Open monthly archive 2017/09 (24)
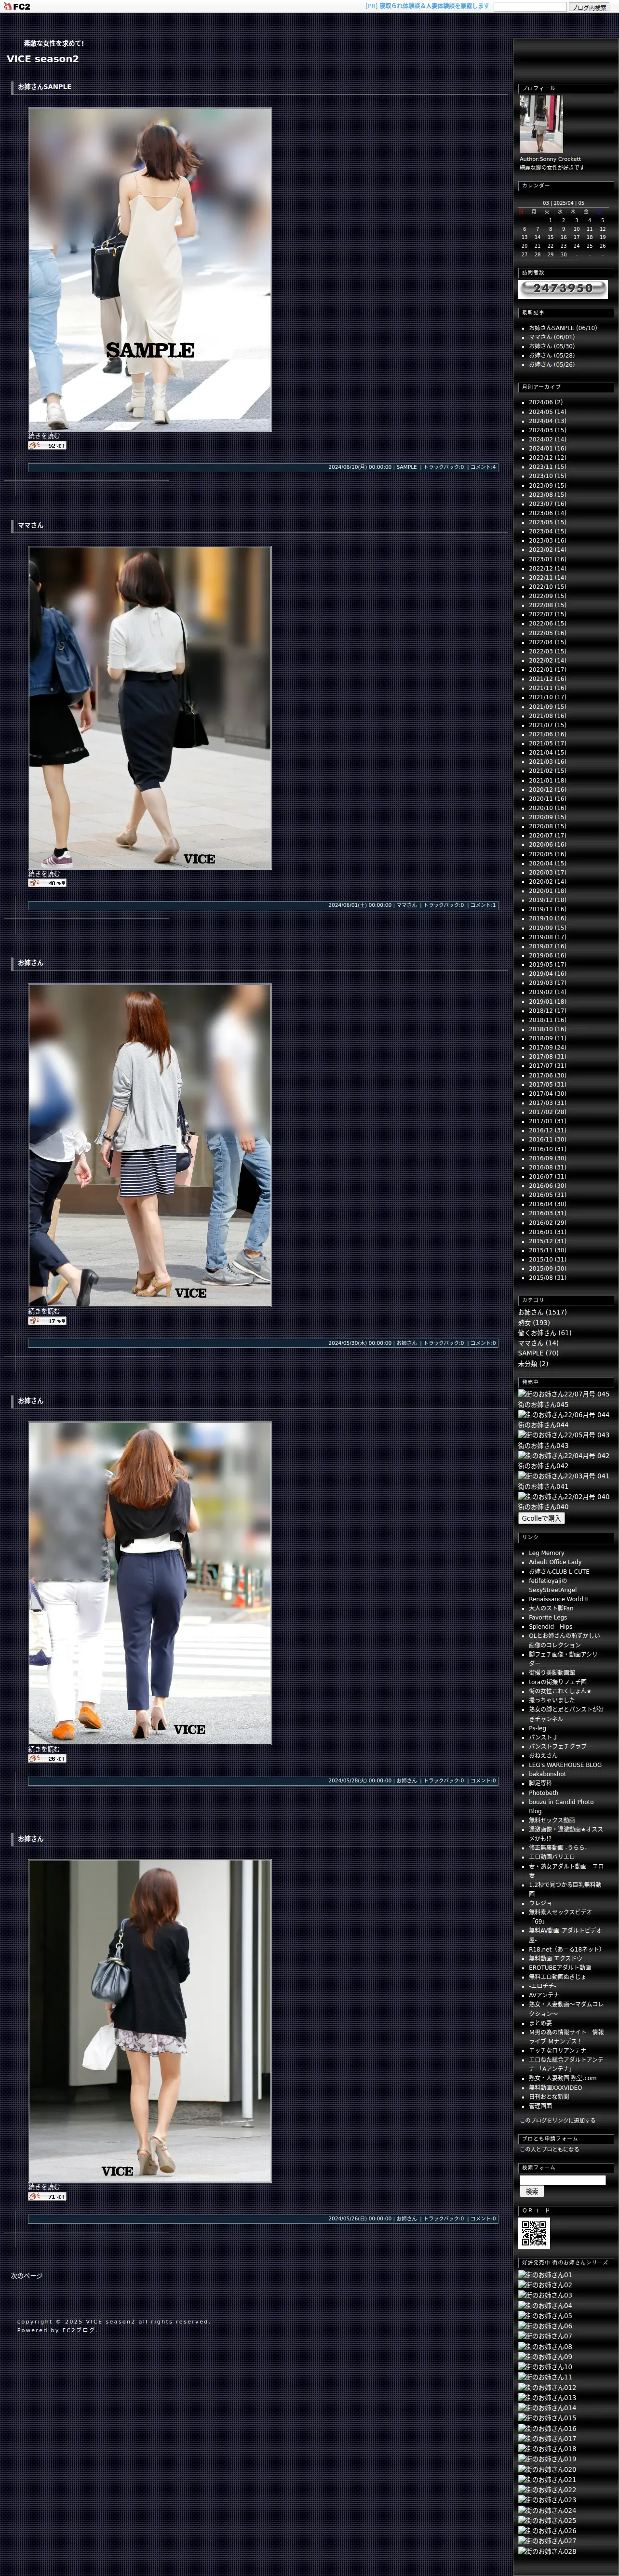 click(x=547, y=1048)
